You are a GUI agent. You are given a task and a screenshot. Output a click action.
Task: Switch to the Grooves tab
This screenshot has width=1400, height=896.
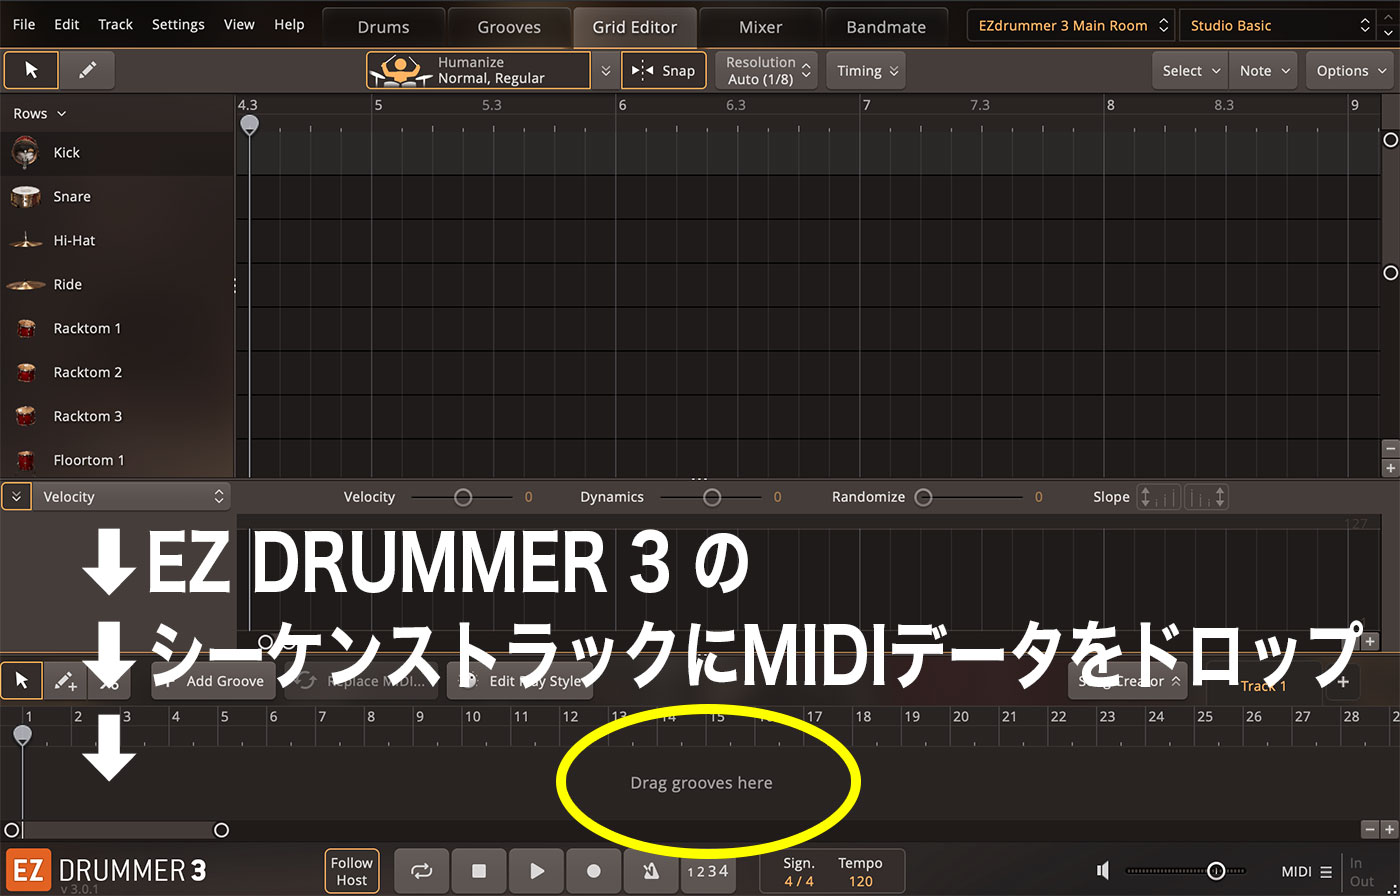point(509,27)
